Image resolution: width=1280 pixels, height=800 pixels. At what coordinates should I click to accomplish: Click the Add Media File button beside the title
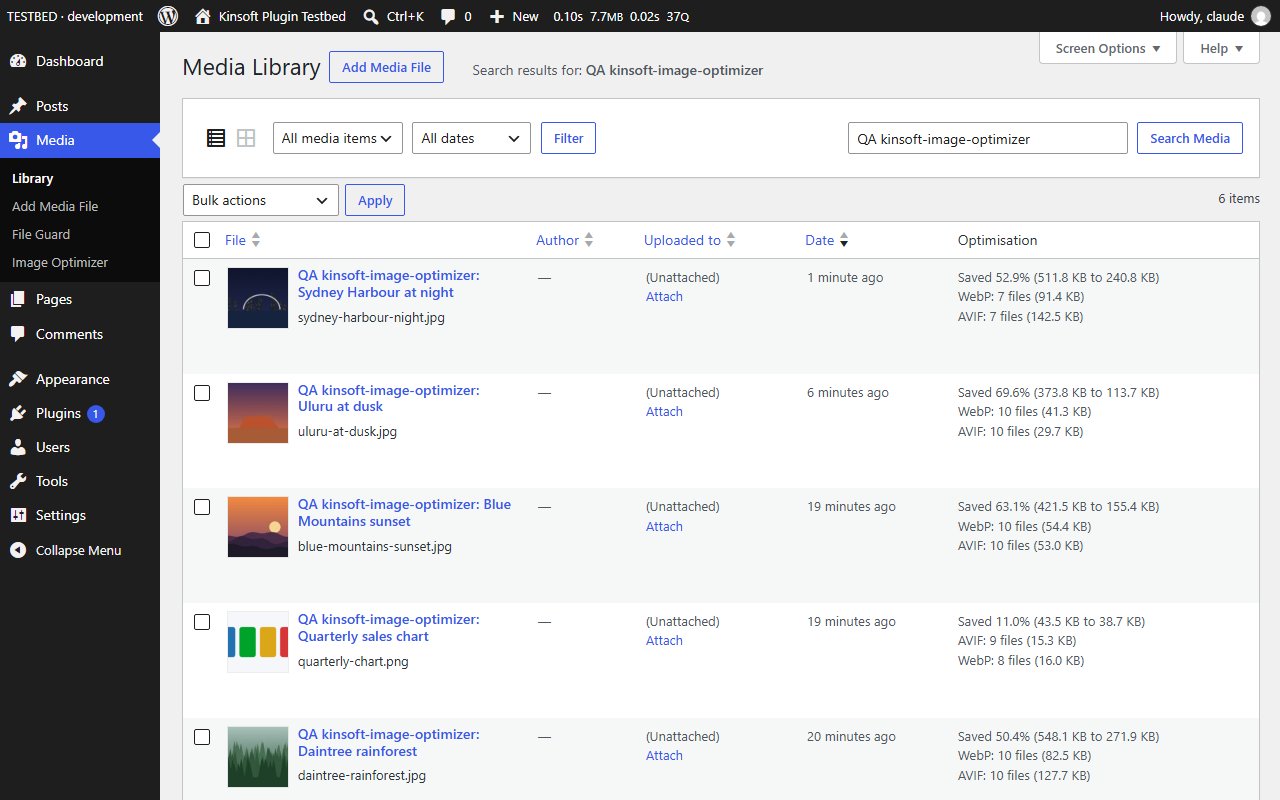pos(386,67)
